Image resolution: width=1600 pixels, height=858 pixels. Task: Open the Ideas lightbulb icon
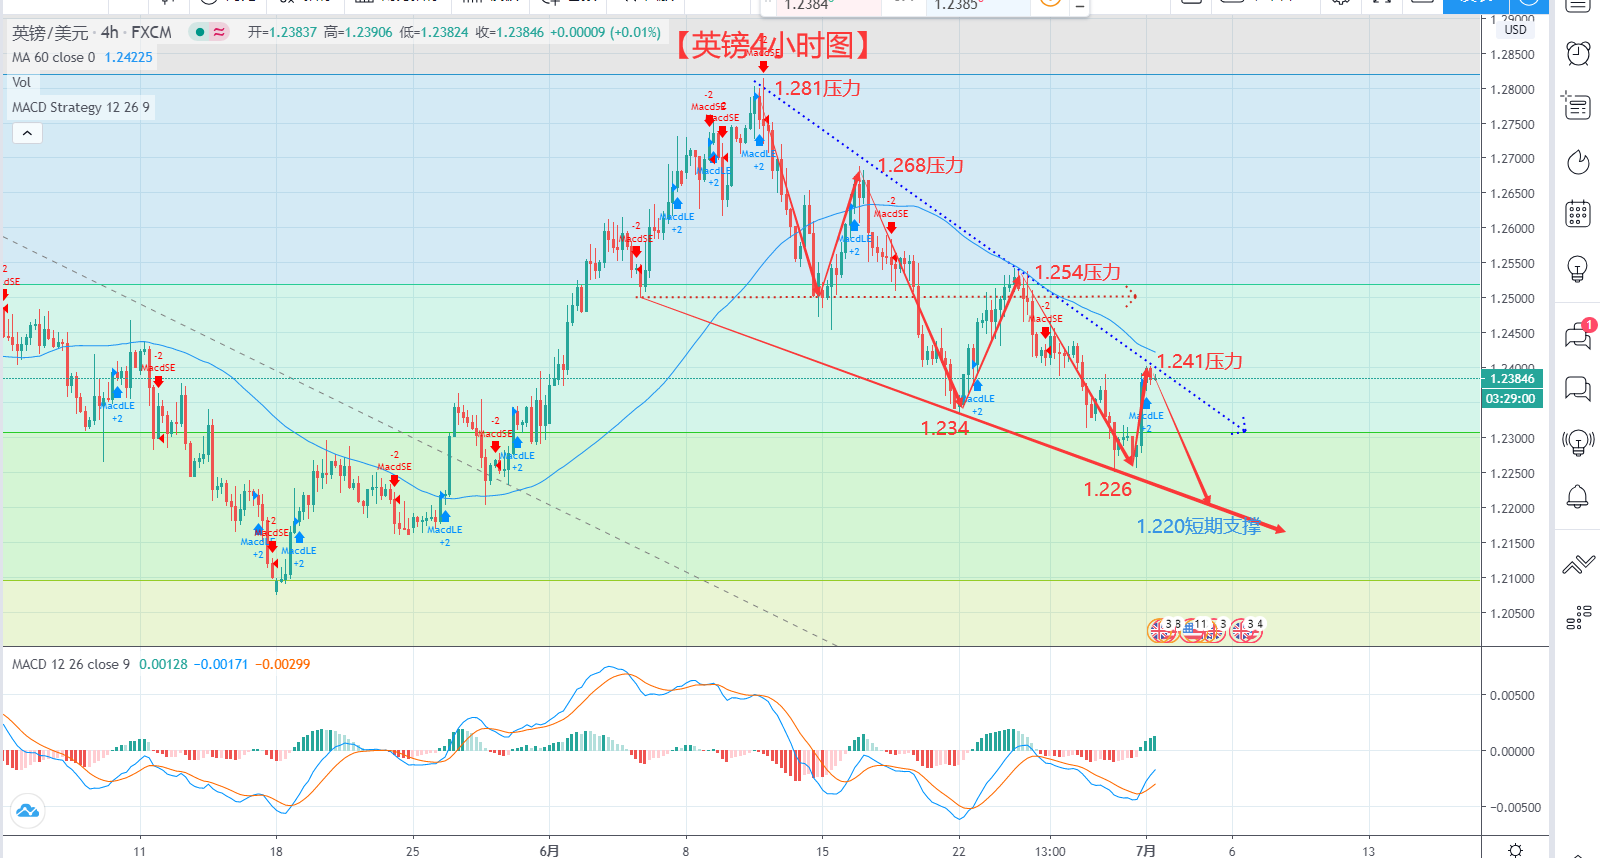coord(1578,268)
